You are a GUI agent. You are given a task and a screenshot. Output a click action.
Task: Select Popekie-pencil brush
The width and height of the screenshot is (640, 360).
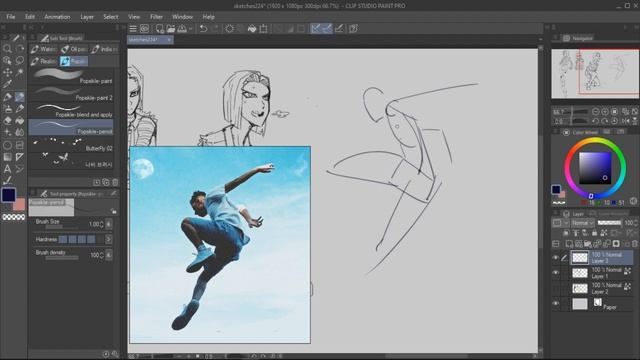pos(71,127)
